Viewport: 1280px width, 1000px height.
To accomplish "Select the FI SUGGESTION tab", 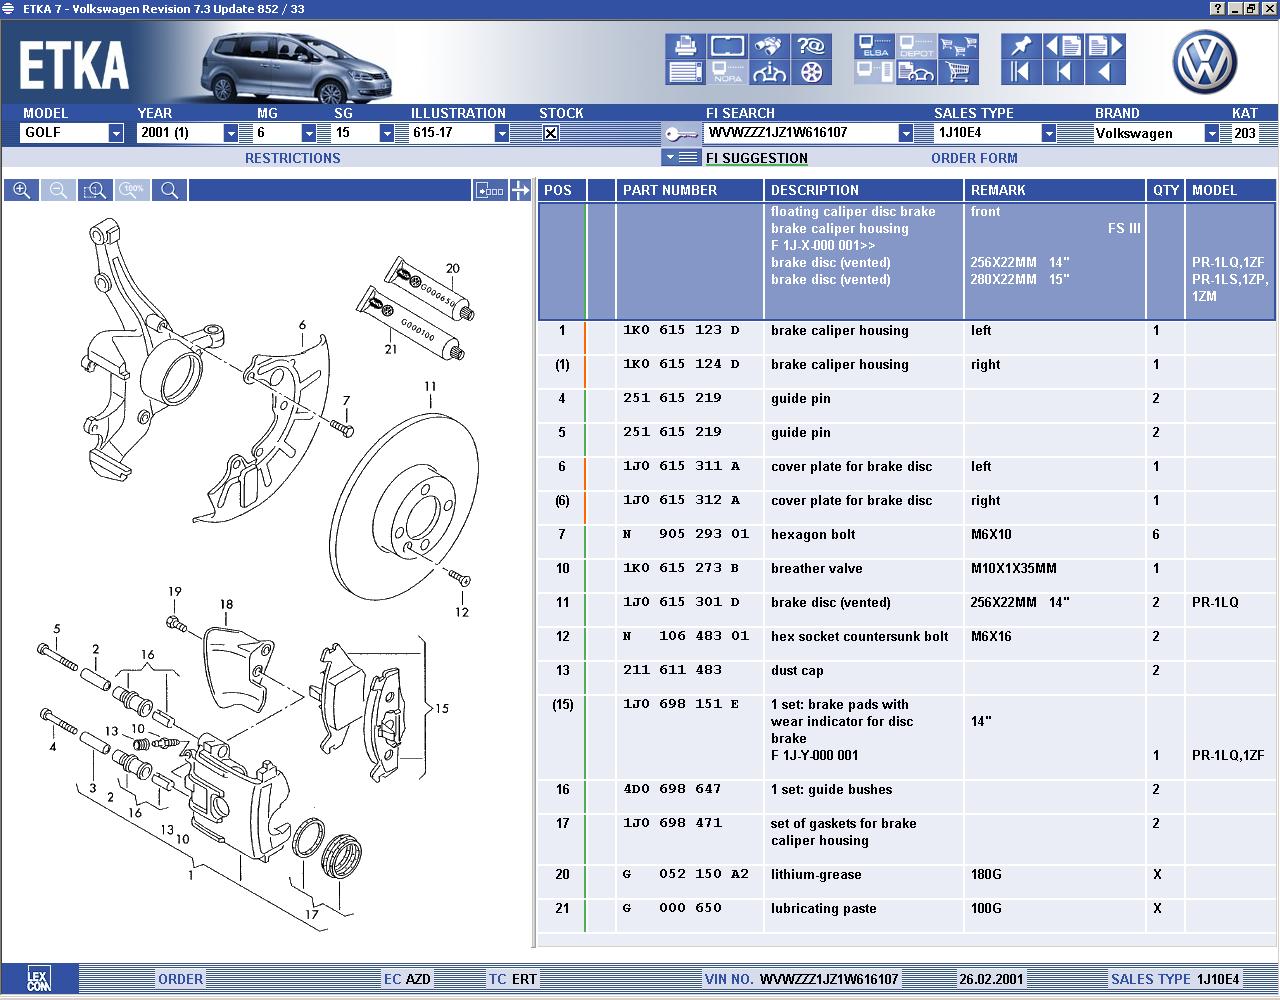I will [757, 158].
